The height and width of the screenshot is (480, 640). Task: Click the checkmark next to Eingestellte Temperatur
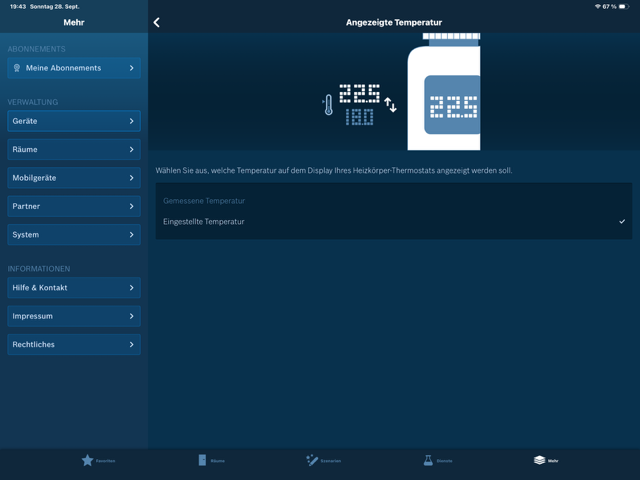pyautogui.click(x=622, y=221)
